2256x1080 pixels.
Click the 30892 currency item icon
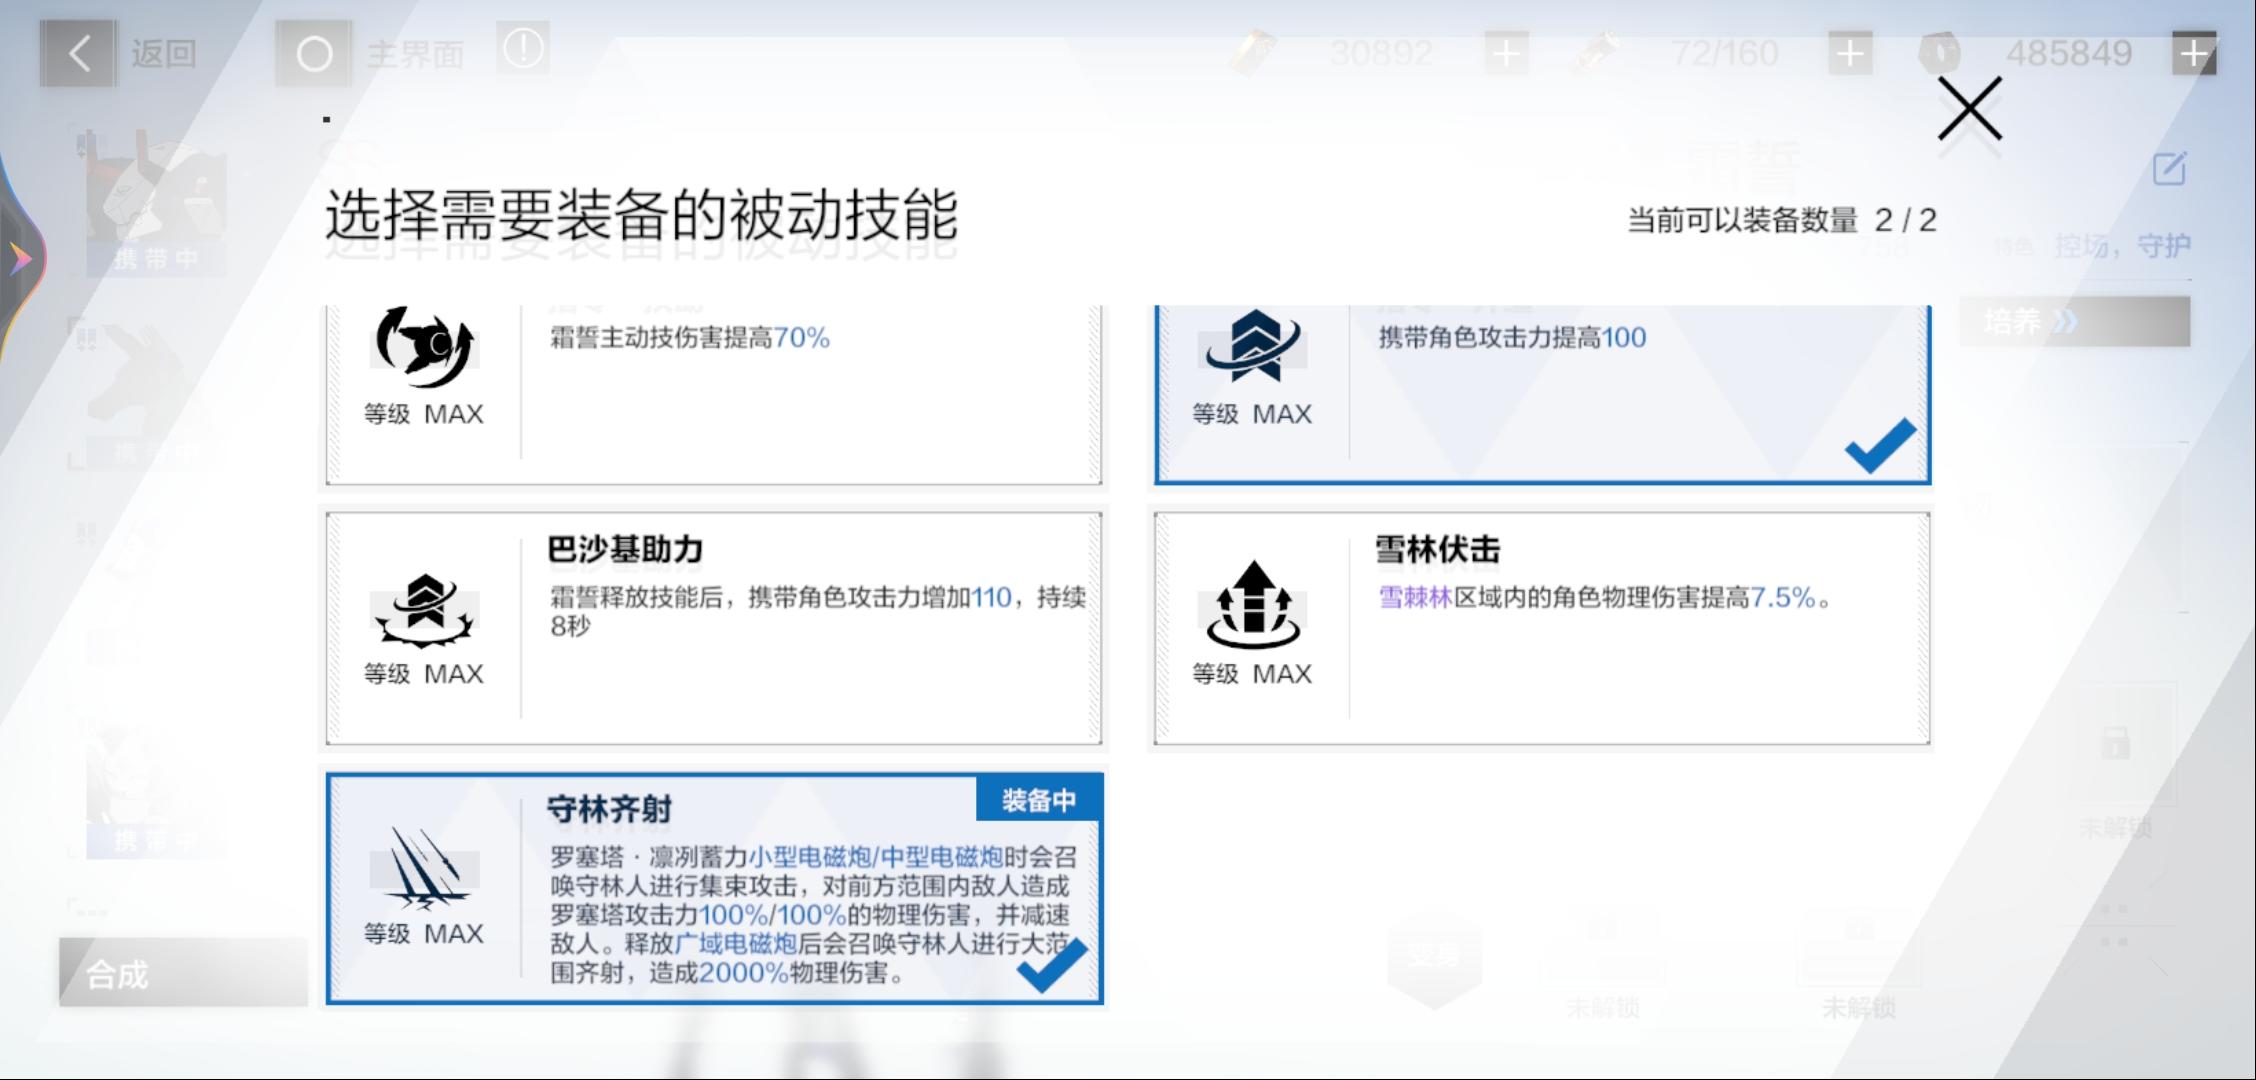(x=1253, y=52)
